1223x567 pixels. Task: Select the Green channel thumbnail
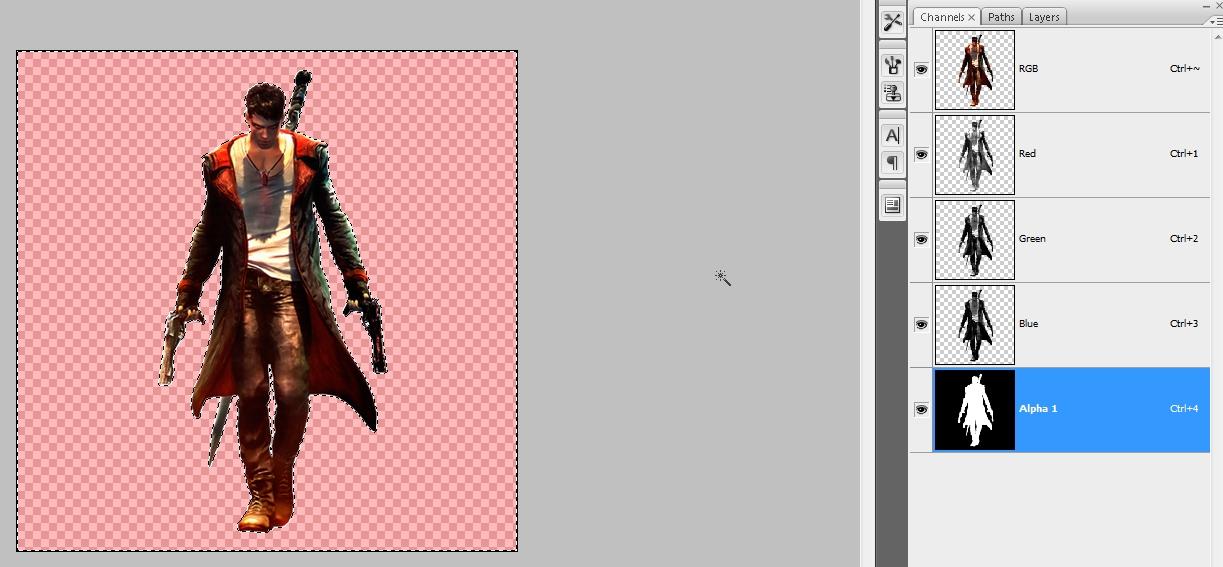[975, 239]
